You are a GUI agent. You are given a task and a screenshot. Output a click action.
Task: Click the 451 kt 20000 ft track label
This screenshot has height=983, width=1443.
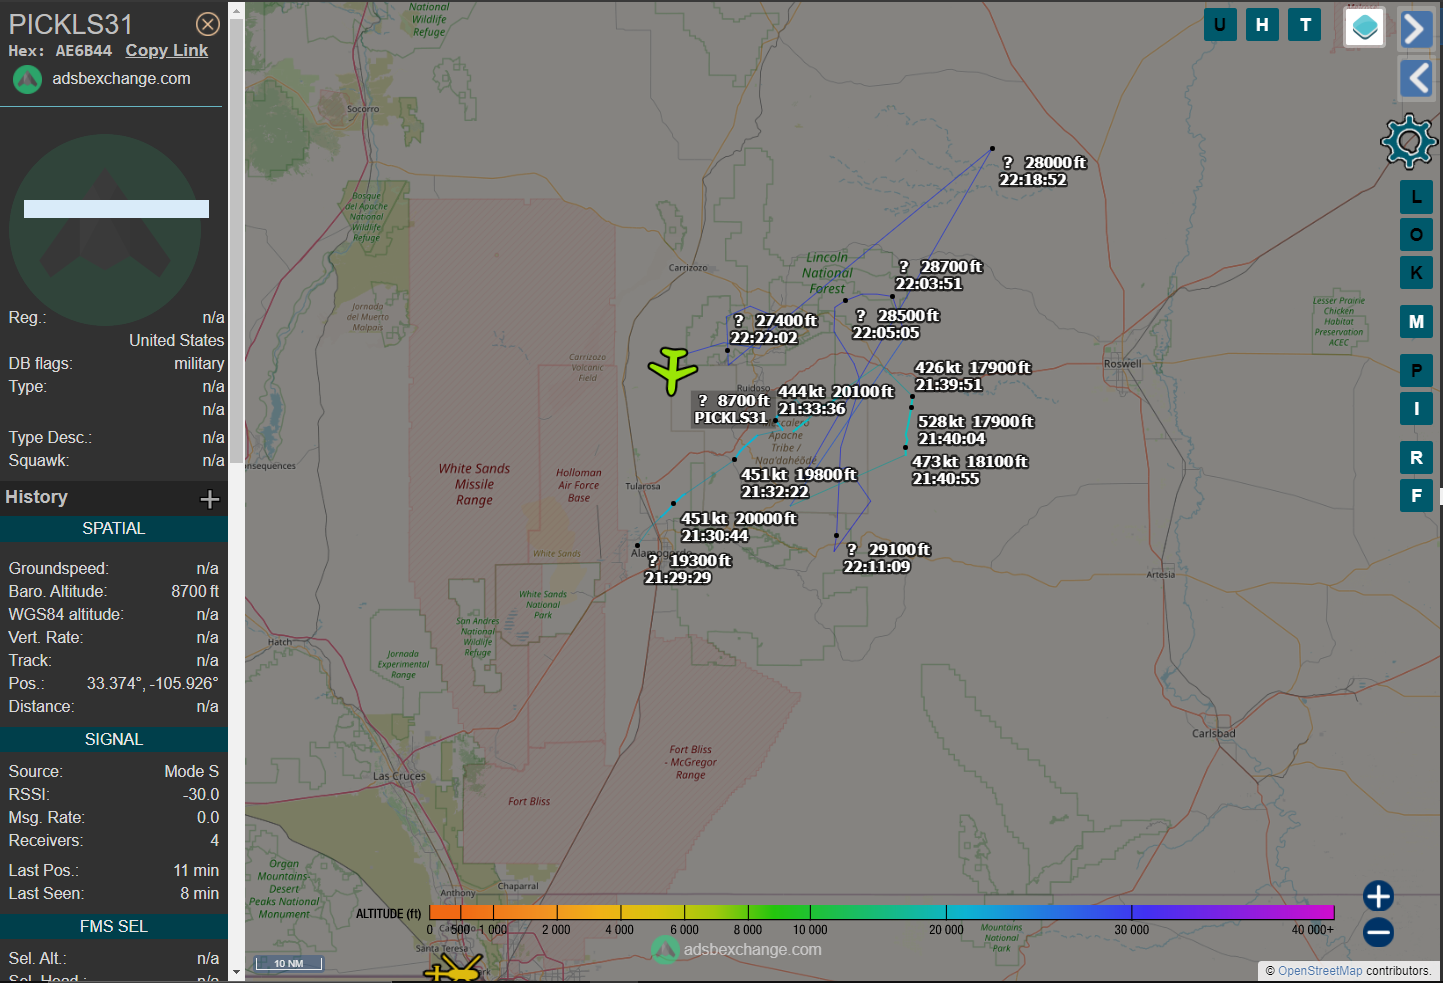point(739,527)
